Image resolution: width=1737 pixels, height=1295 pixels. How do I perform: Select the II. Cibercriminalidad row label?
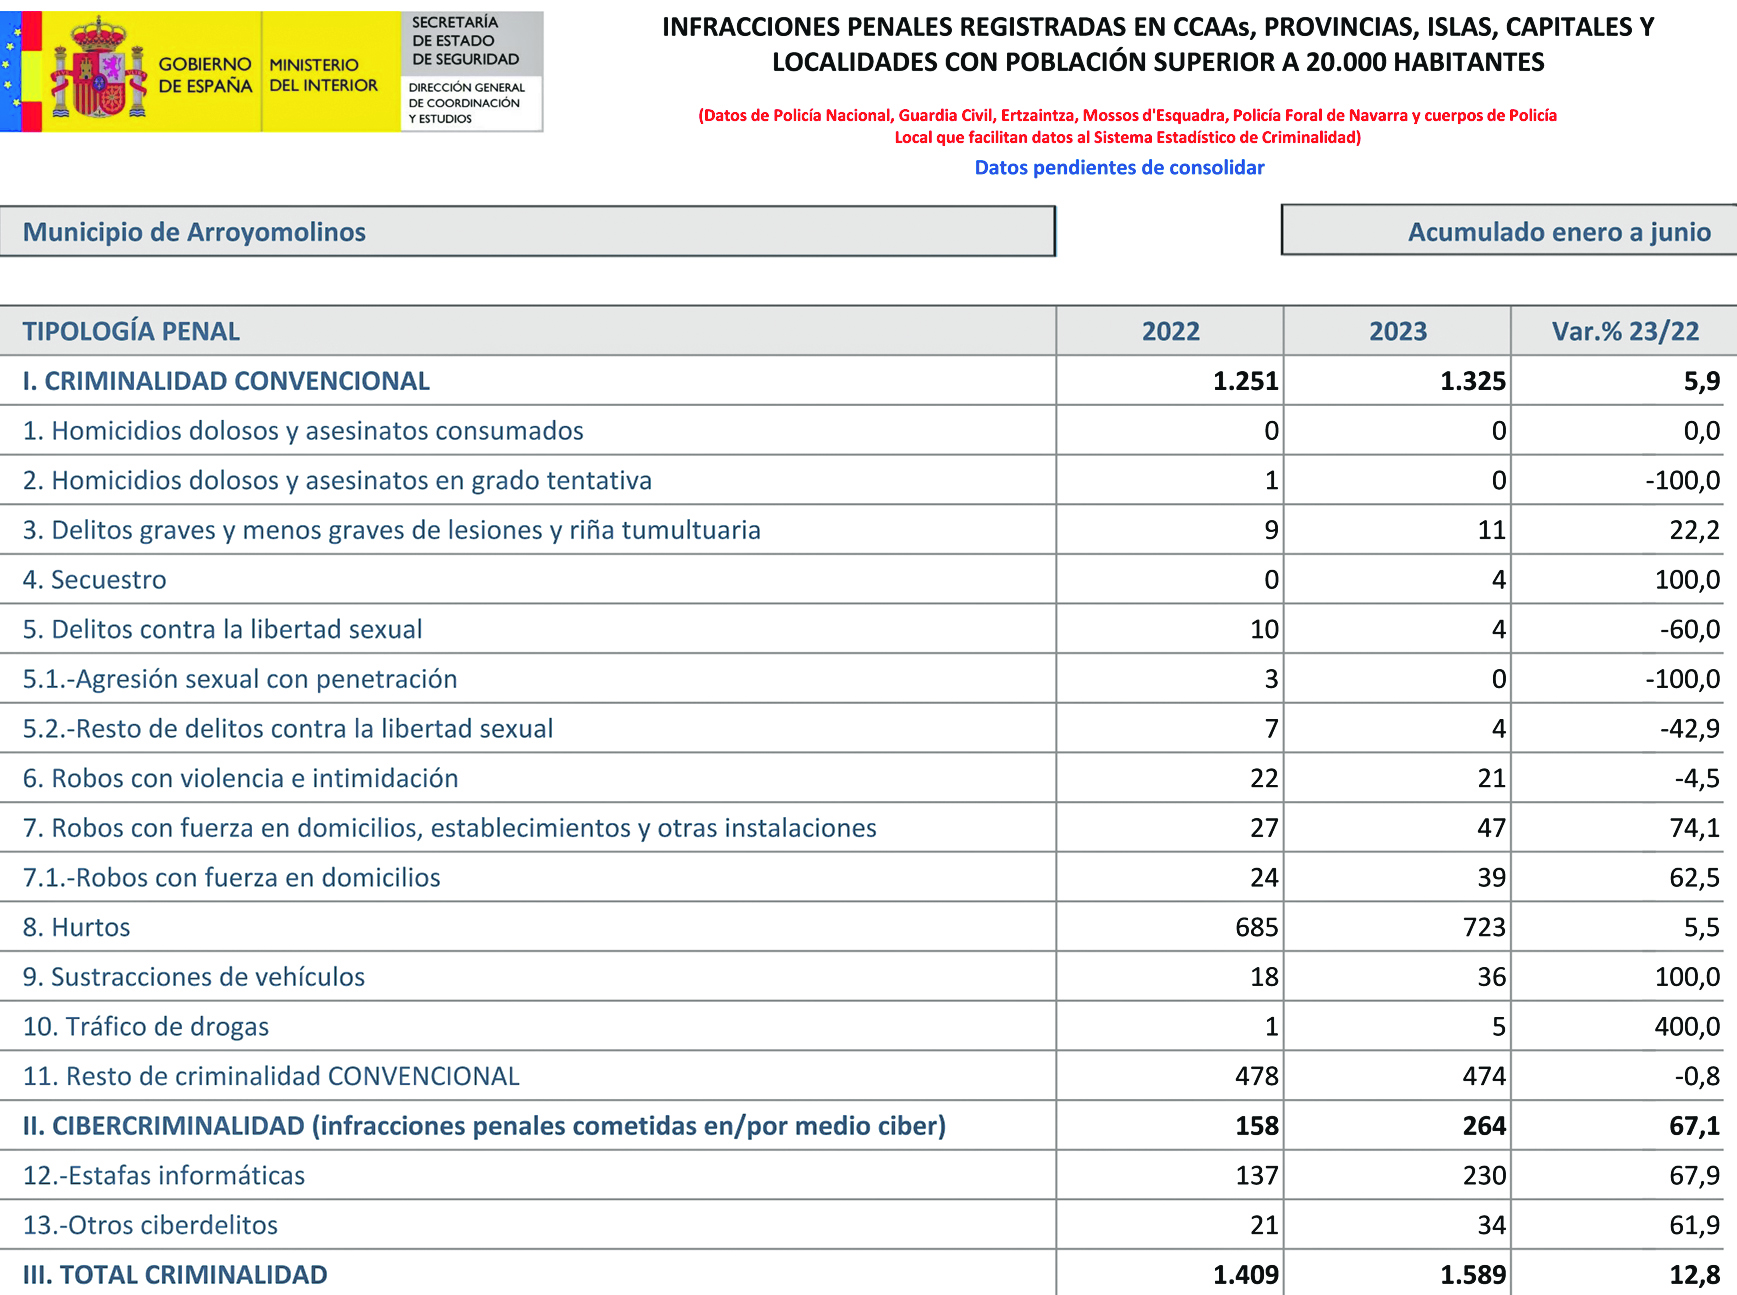(x=484, y=1126)
